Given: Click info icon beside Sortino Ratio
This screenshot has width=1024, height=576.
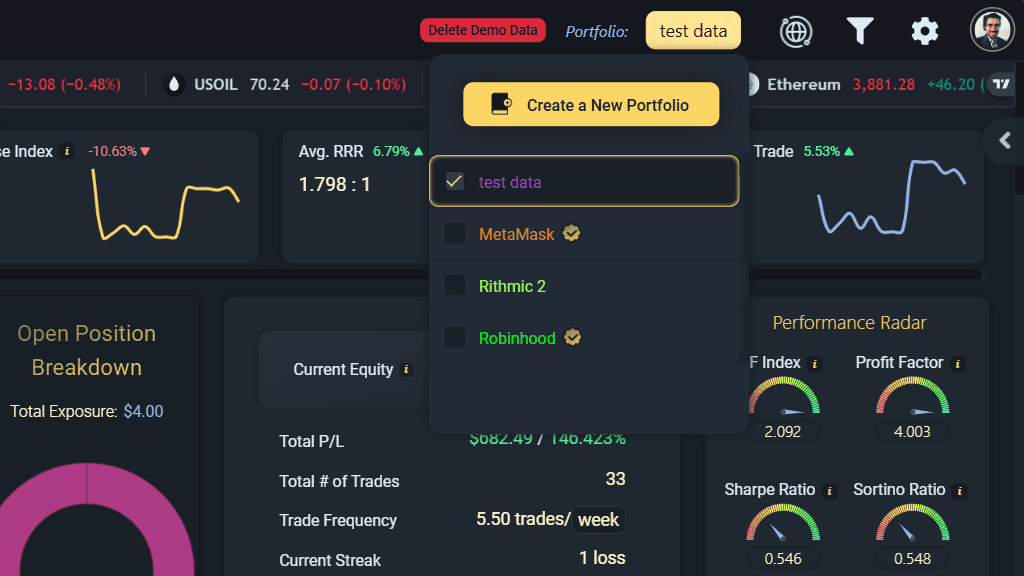Looking at the screenshot, I should (x=958, y=491).
